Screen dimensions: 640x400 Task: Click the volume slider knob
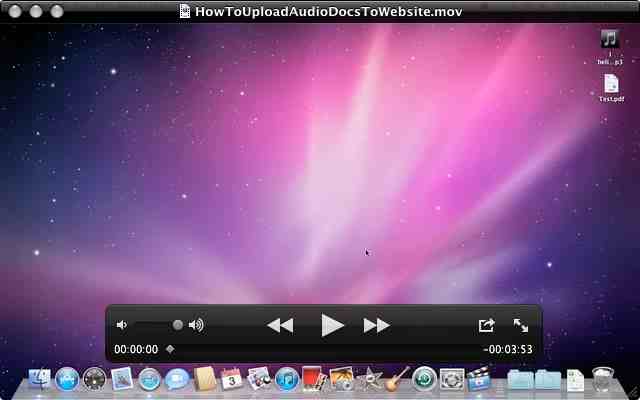click(178, 325)
